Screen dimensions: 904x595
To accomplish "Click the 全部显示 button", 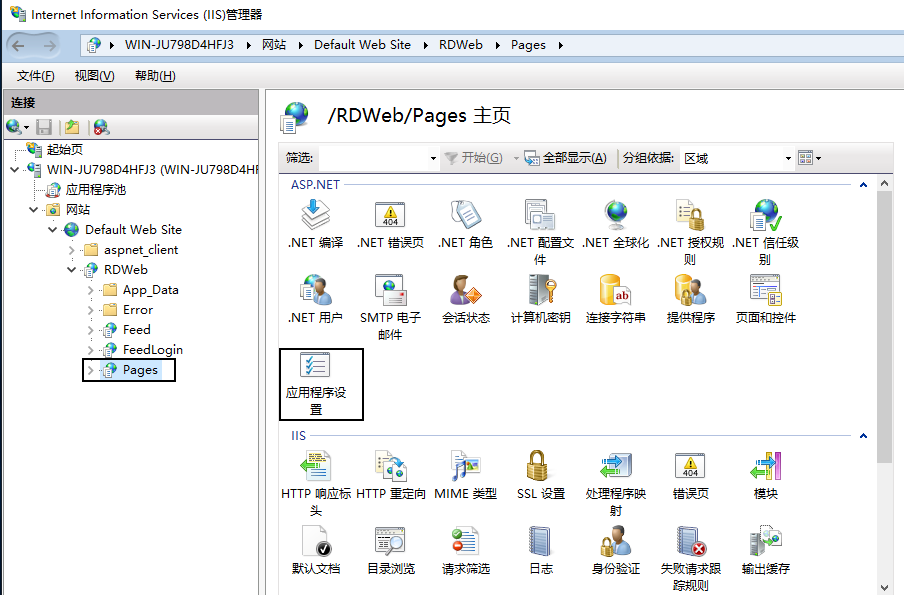I will click(x=566, y=158).
